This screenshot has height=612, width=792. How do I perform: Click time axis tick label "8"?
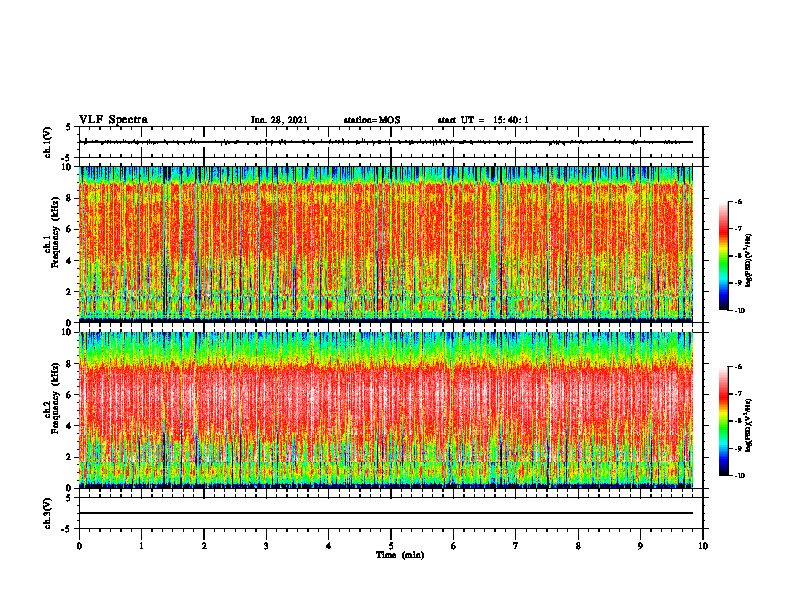tap(578, 546)
